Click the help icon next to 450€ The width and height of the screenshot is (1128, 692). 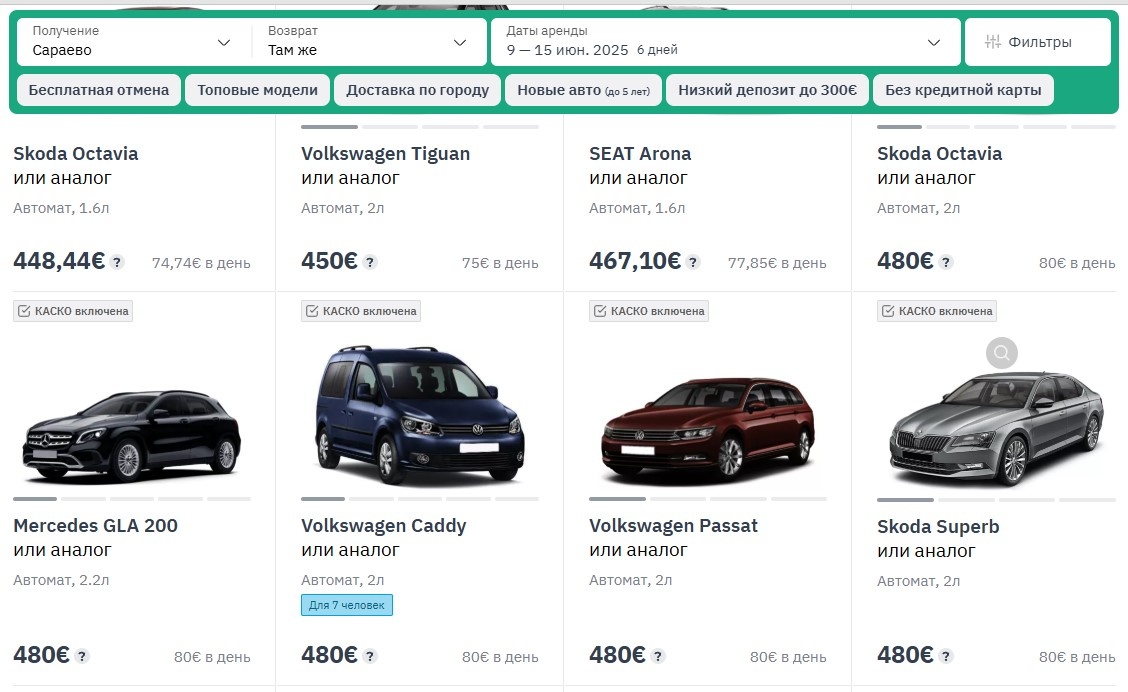pyautogui.click(x=371, y=262)
